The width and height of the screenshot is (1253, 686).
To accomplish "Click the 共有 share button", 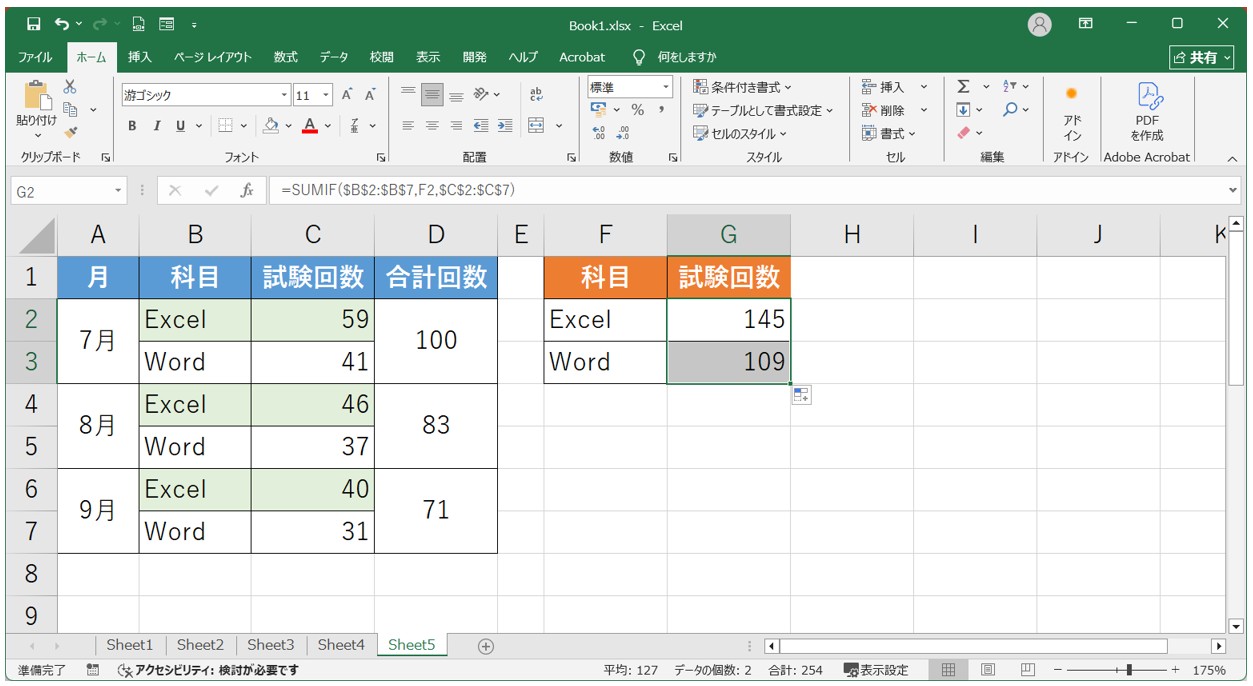I will [1202, 57].
